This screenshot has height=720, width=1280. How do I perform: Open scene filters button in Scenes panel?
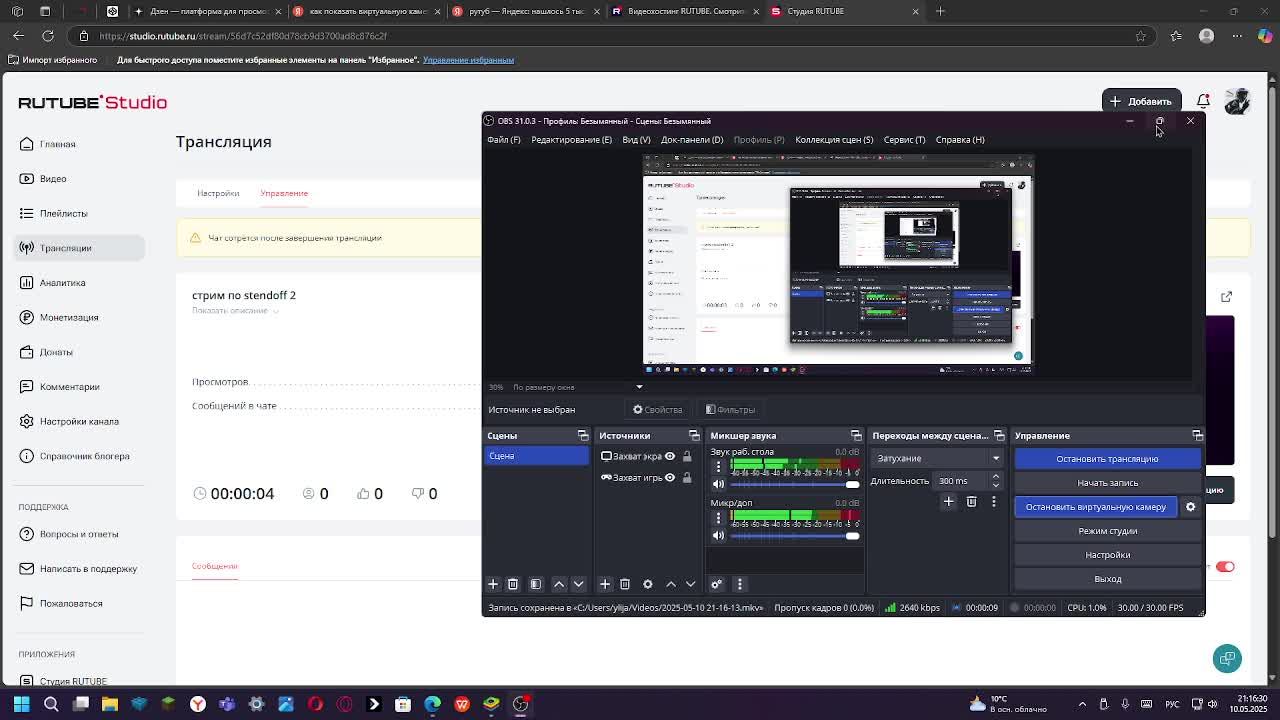point(536,584)
